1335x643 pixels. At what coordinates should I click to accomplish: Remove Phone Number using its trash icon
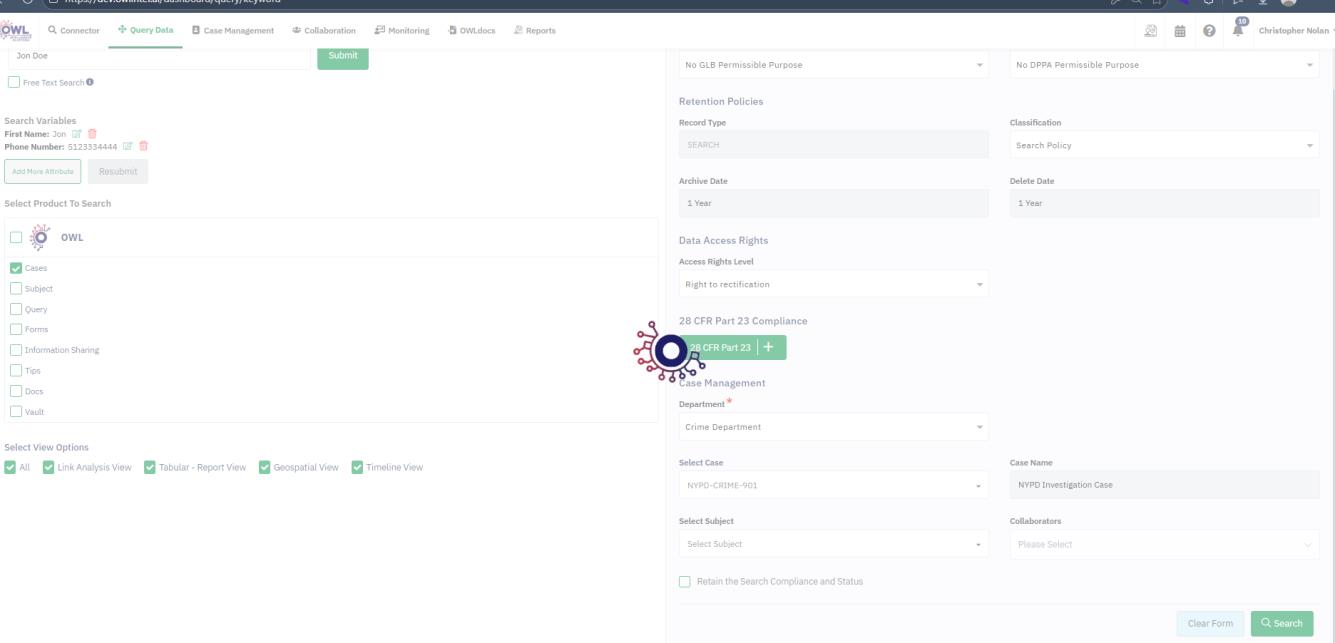click(143, 146)
